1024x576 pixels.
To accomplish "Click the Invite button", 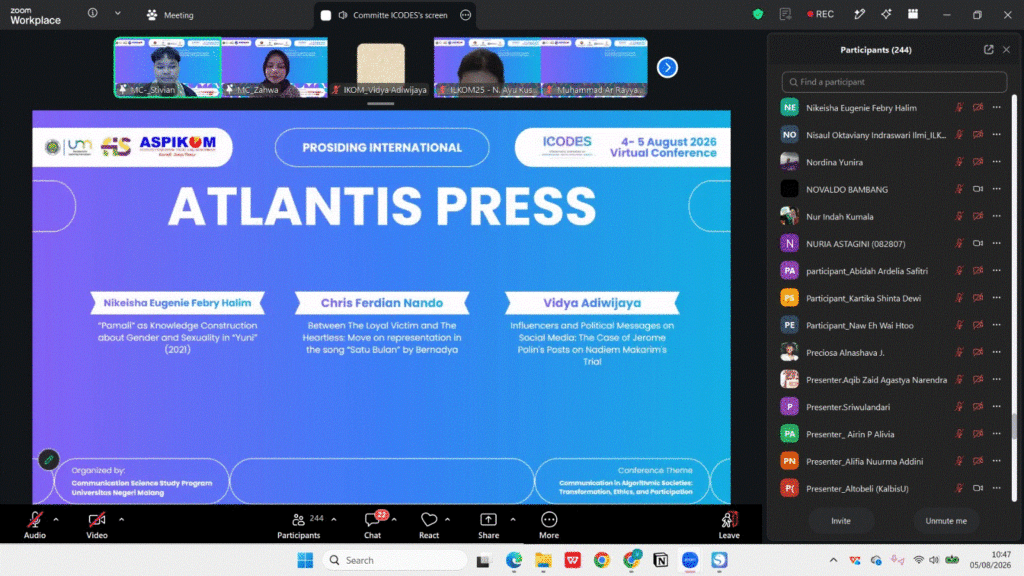I will tap(841, 521).
